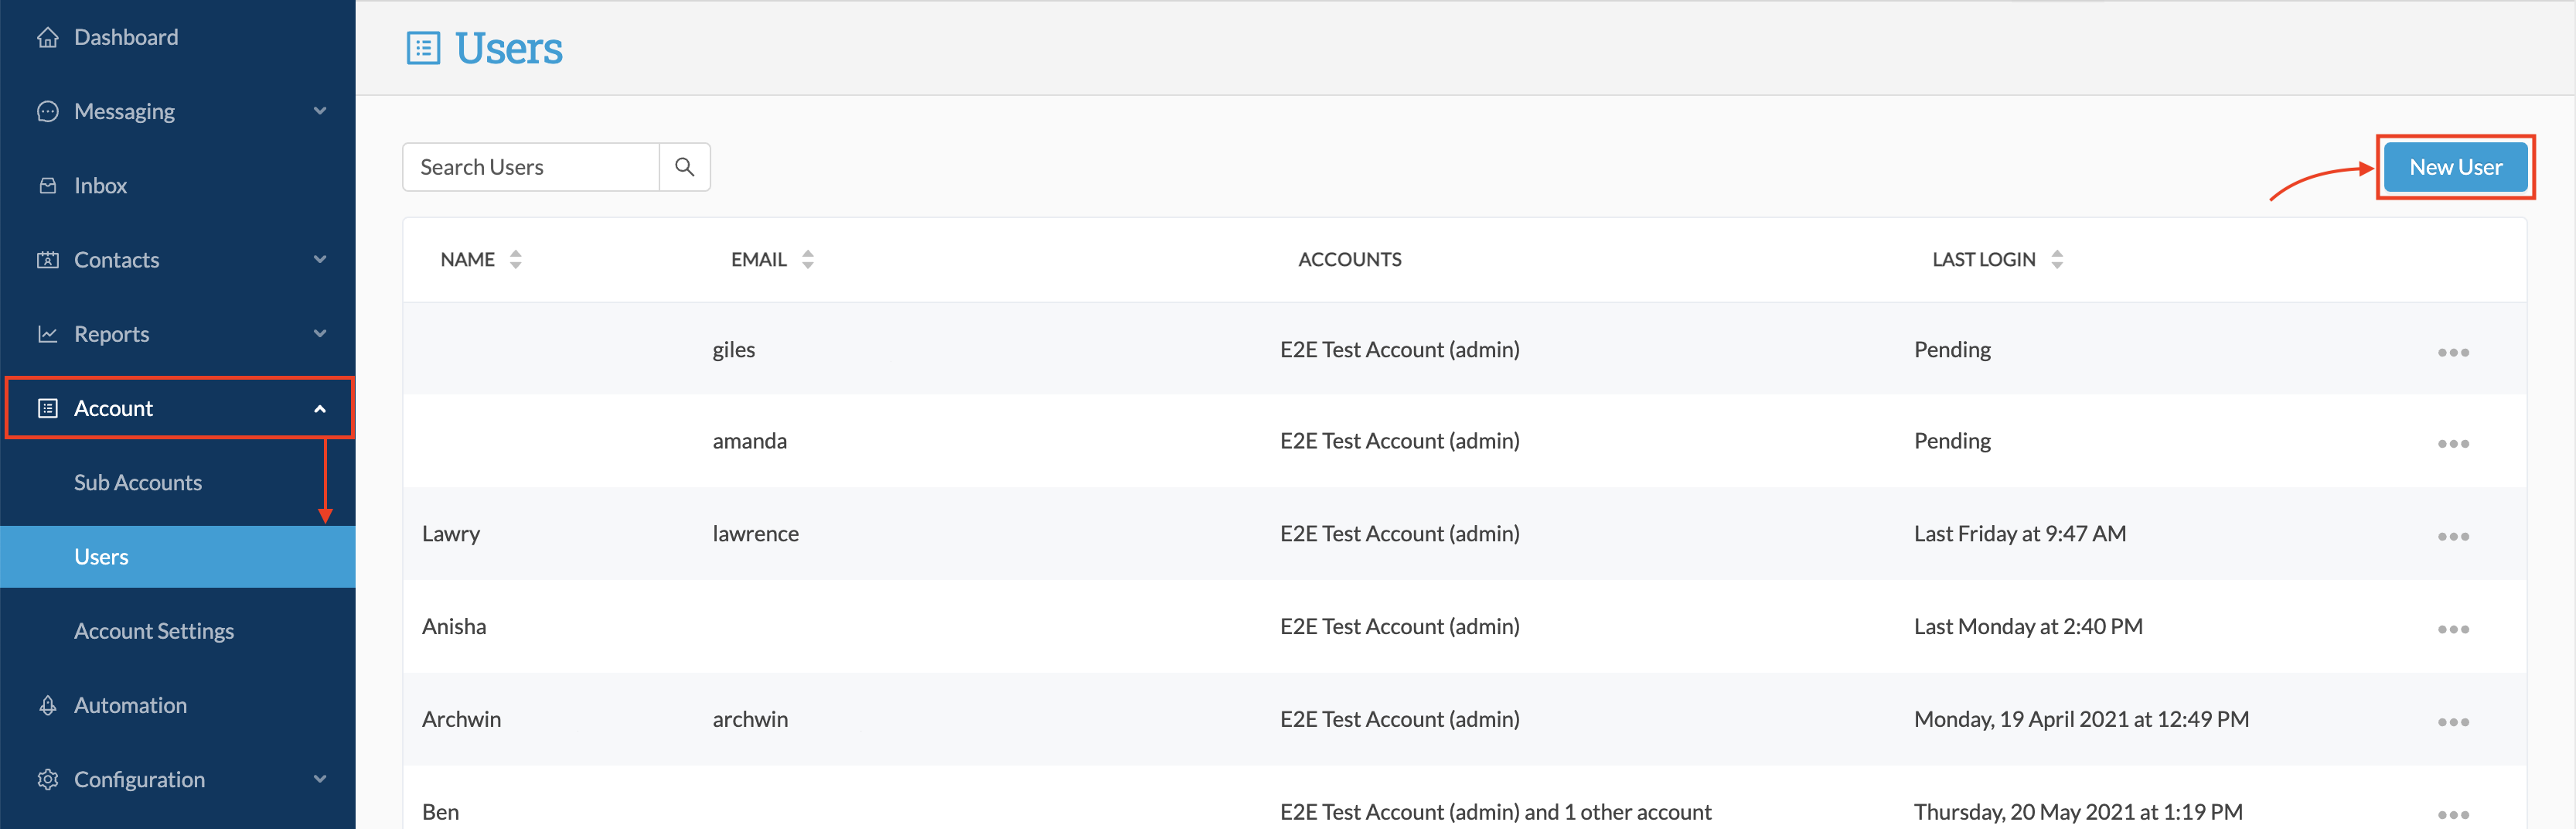Click the LAST LOGIN column header
Viewport: 2576px width, 829px height.
coord(1983,259)
